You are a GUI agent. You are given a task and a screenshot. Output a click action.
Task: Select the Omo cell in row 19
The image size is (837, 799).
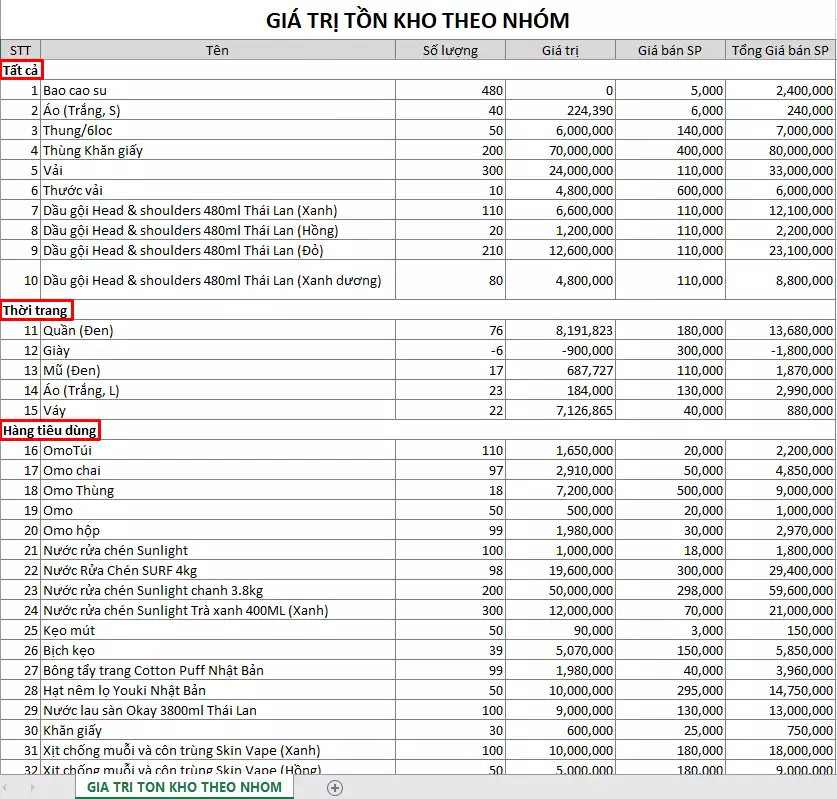point(218,510)
